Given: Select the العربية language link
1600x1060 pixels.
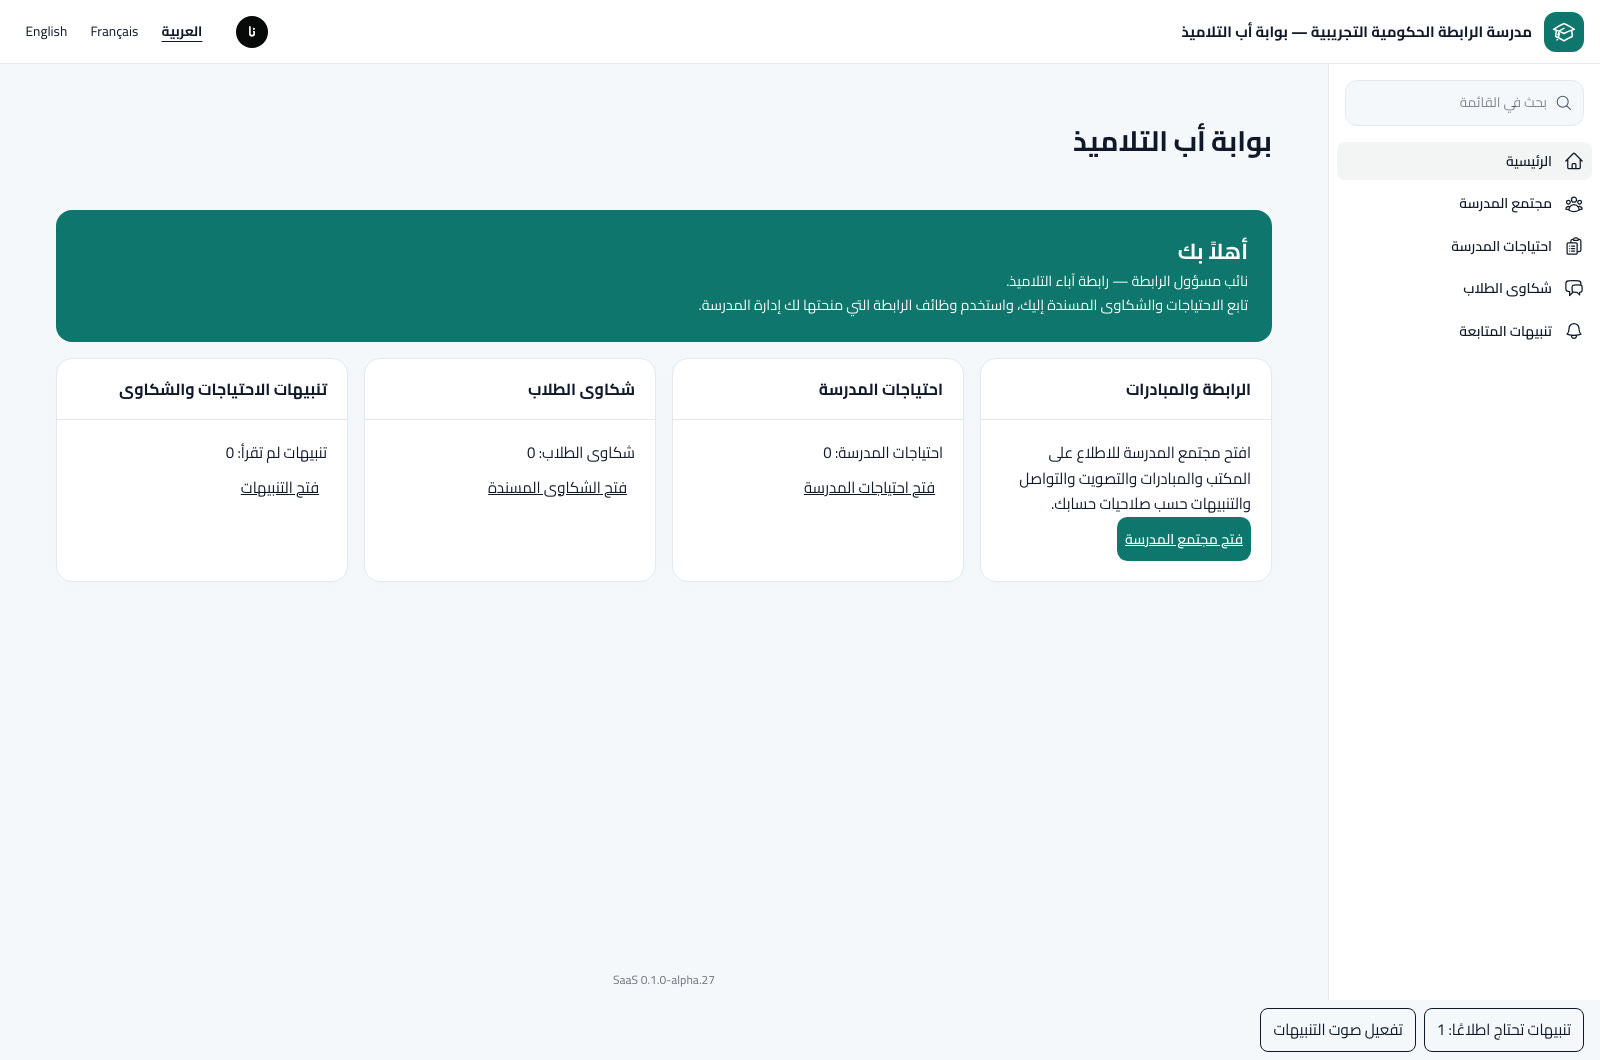Looking at the screenshot, I should pyautogui.click(x=182, y=32).
